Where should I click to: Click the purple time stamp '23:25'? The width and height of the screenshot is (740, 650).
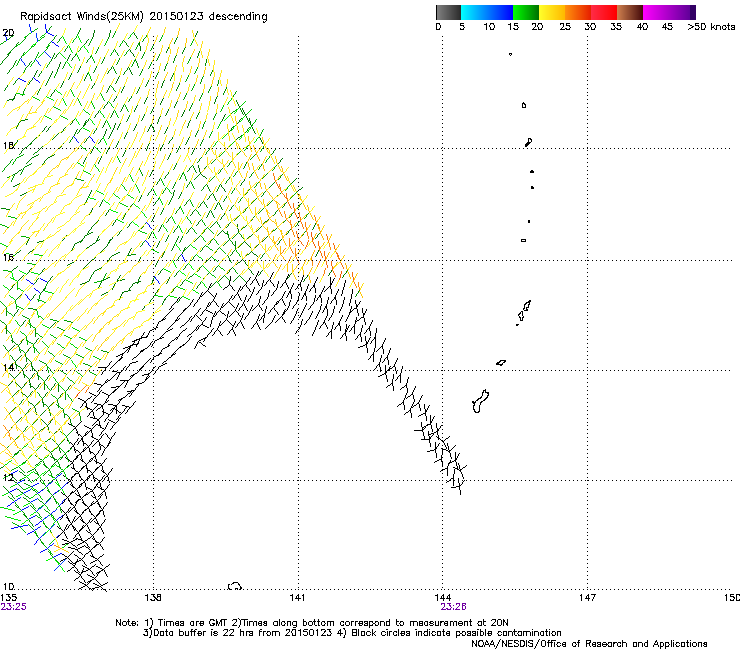pos(14,607)
